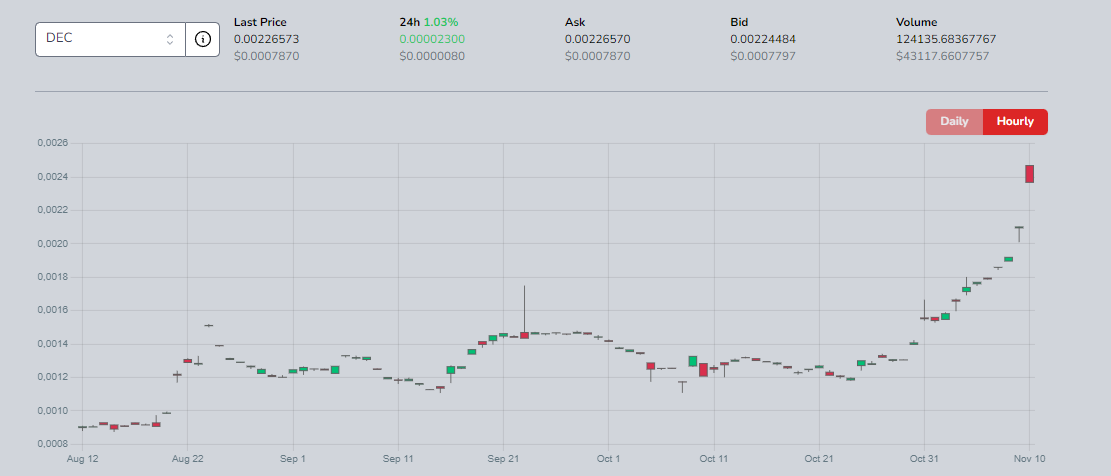
Task: Click the Sep 21 long-wick red candle
Action: click(x=524, y=334)
